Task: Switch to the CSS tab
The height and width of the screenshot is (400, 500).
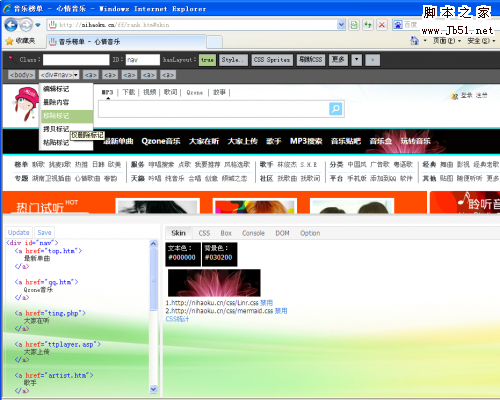Action: click(204, 233)
